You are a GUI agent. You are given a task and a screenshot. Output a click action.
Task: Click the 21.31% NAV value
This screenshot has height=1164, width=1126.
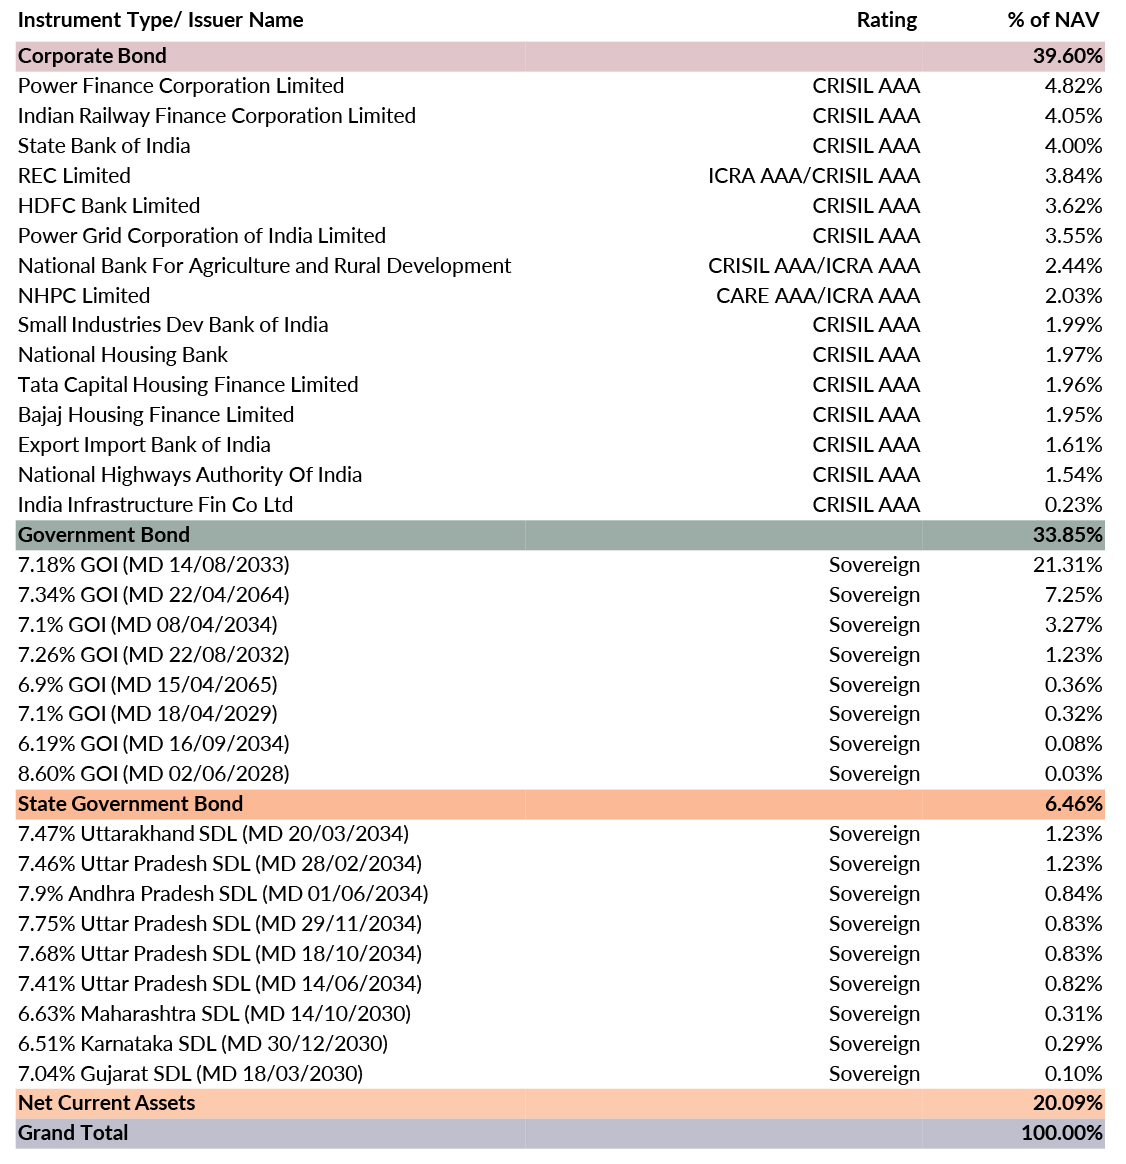pos(1067,565)
